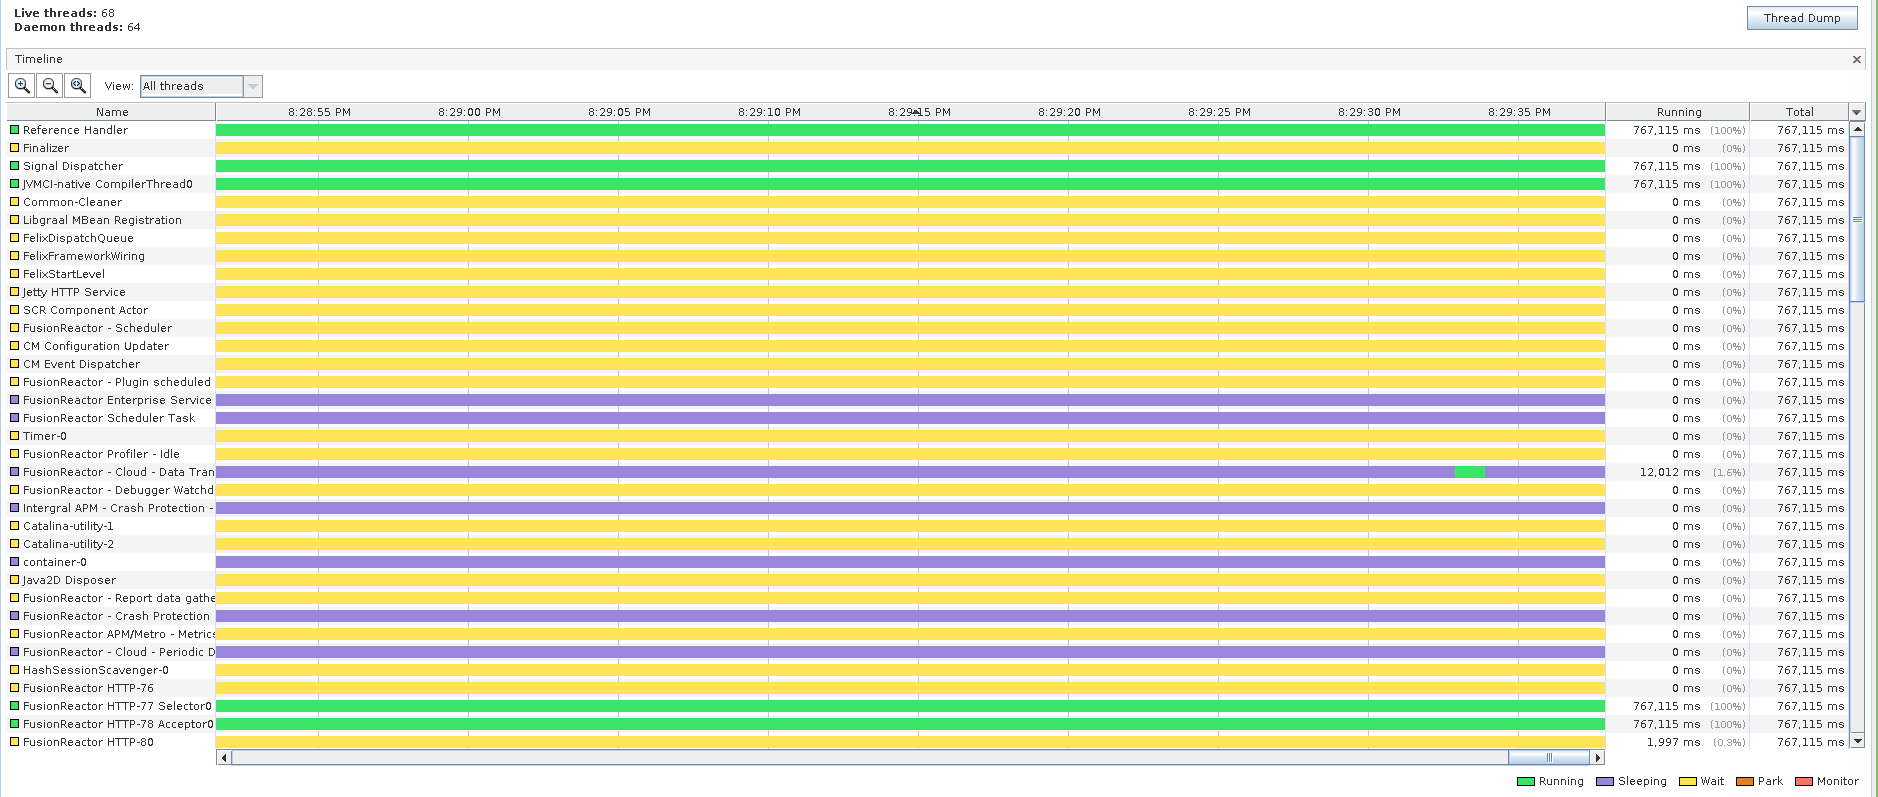Click the 1,997 ms running time value
Screen dimensions: 1878x797
click(1673, 742)
